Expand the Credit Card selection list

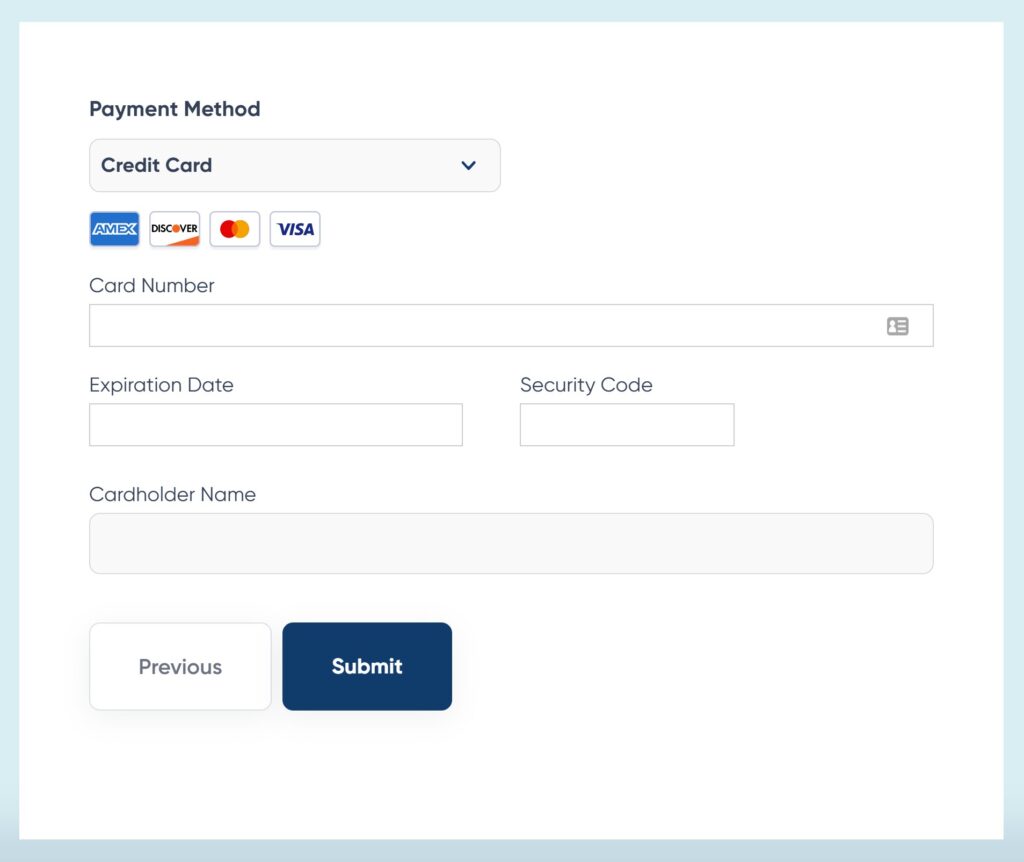coord(295,165)
